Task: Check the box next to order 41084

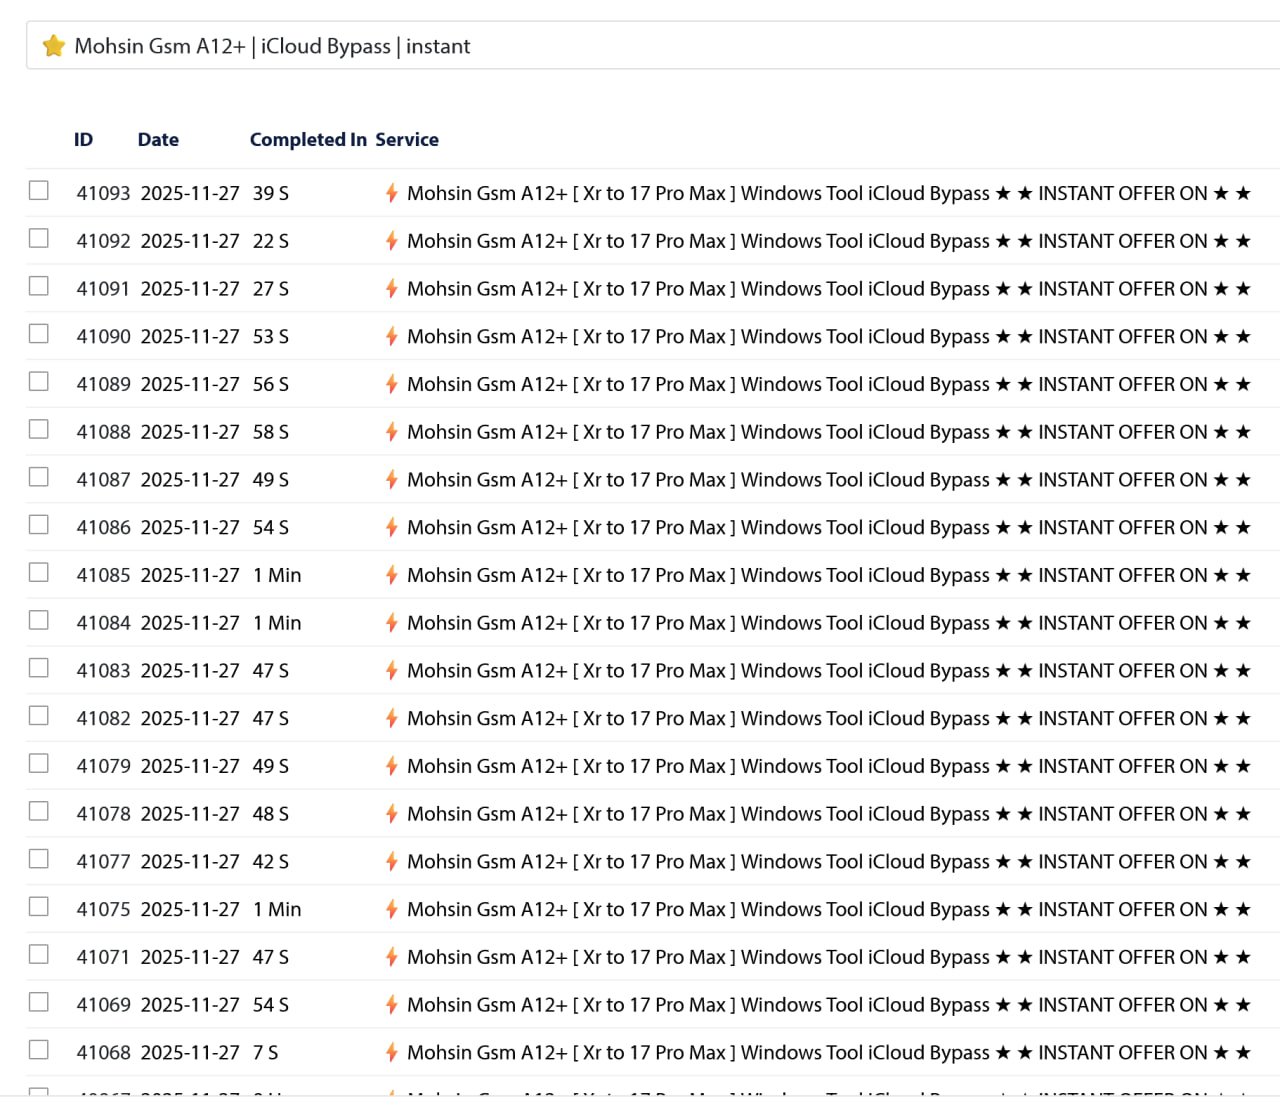Action: point(39,620)
